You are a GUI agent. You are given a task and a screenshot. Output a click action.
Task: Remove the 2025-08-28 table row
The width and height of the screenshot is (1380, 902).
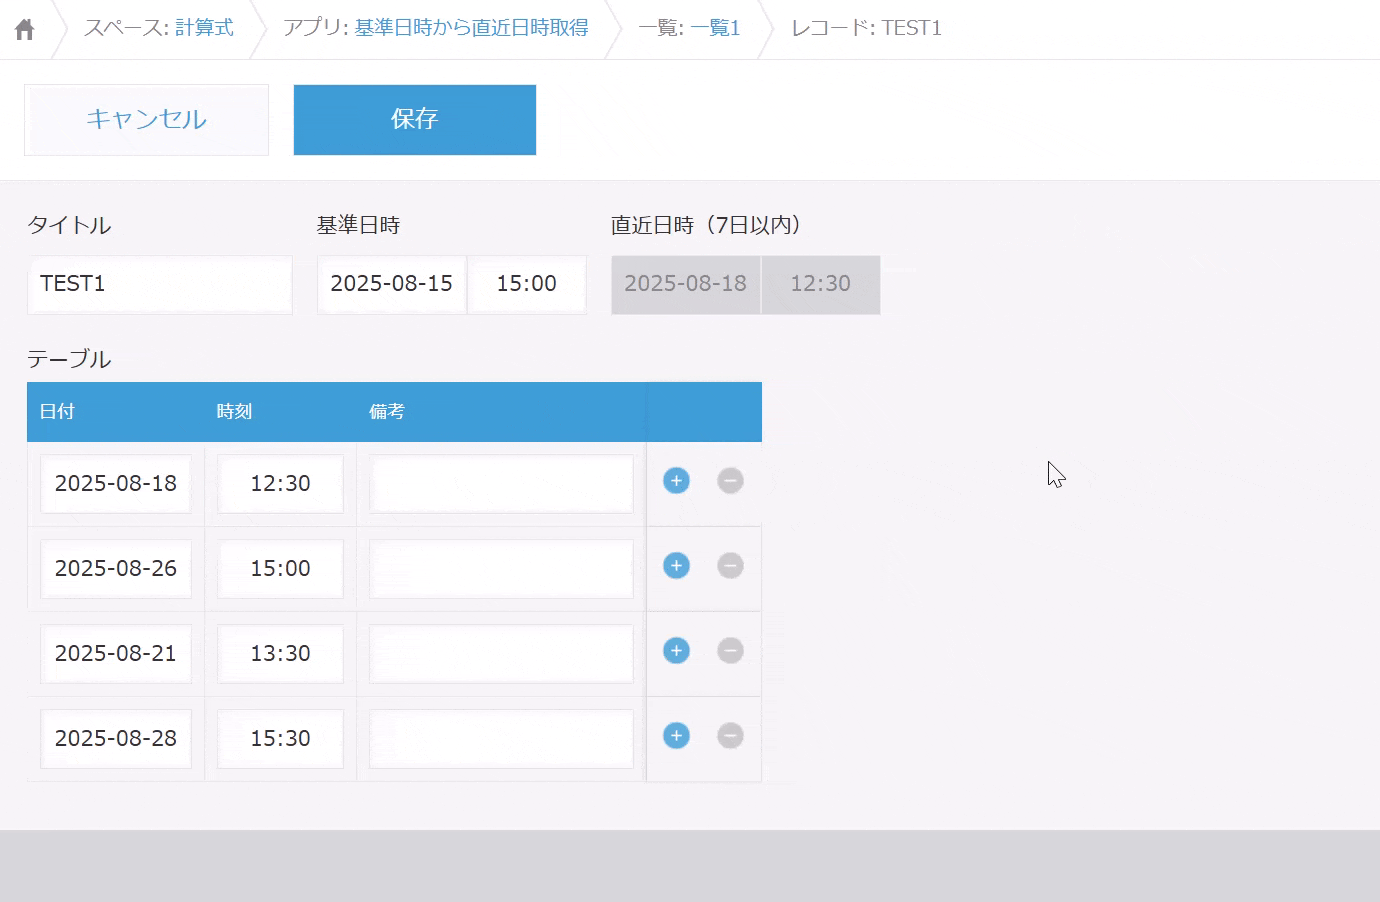[730, 736]
